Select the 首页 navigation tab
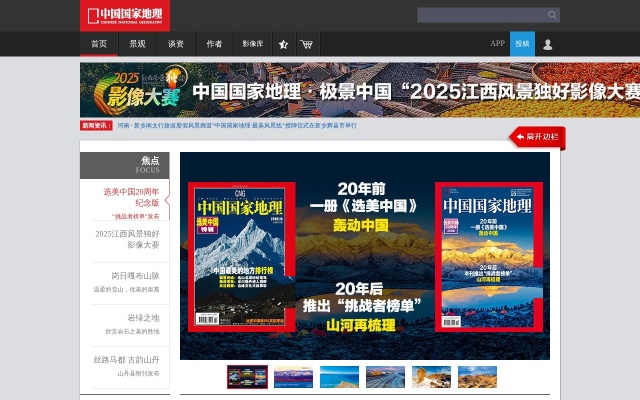Image resolution: width=640 pixels, height=400 pixels. 98,44
